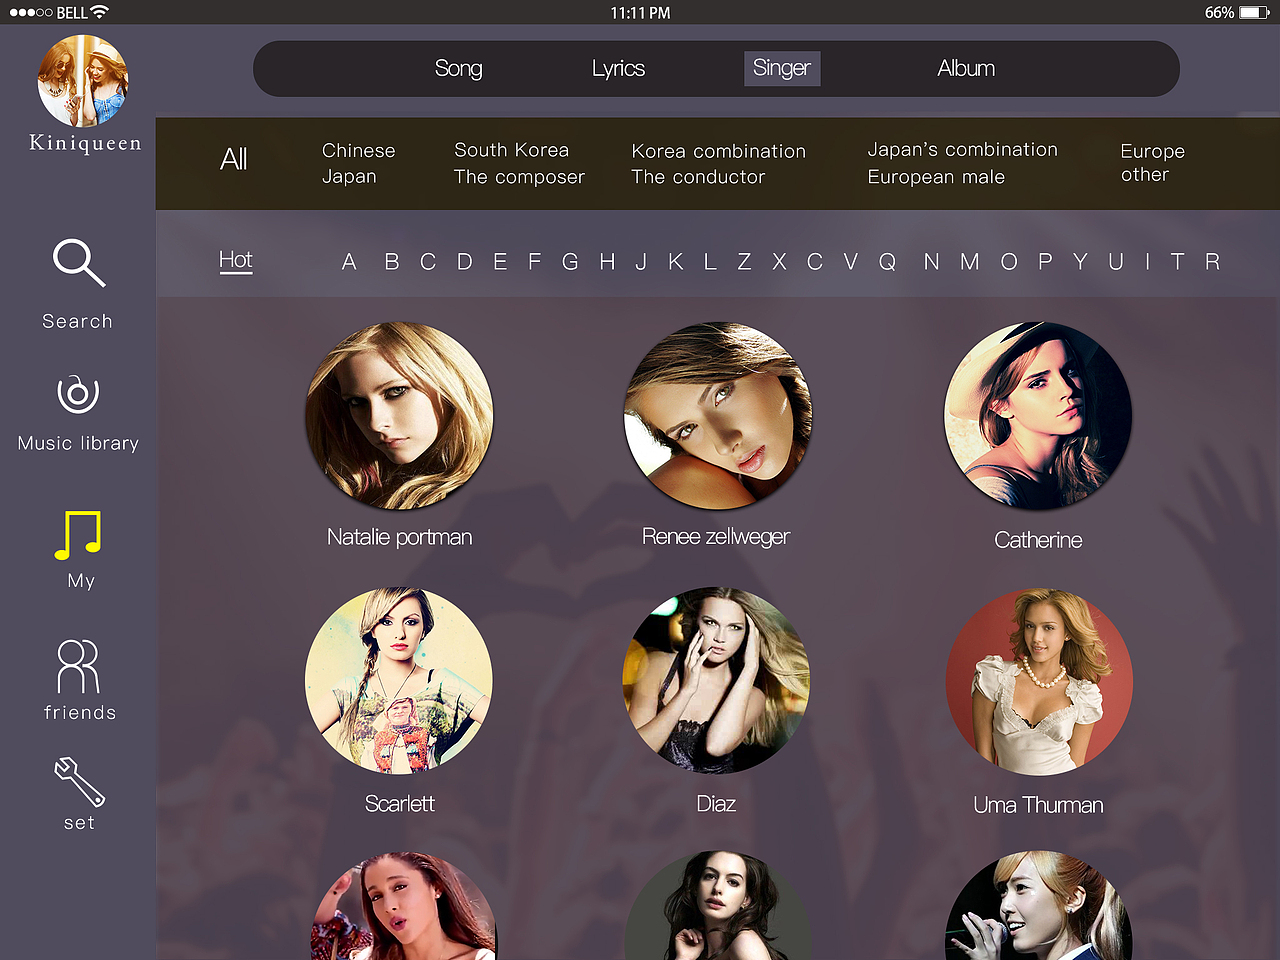1280x960 pixels.
Task: Show singers under letter Y
Action: [x=1080, y=262]
